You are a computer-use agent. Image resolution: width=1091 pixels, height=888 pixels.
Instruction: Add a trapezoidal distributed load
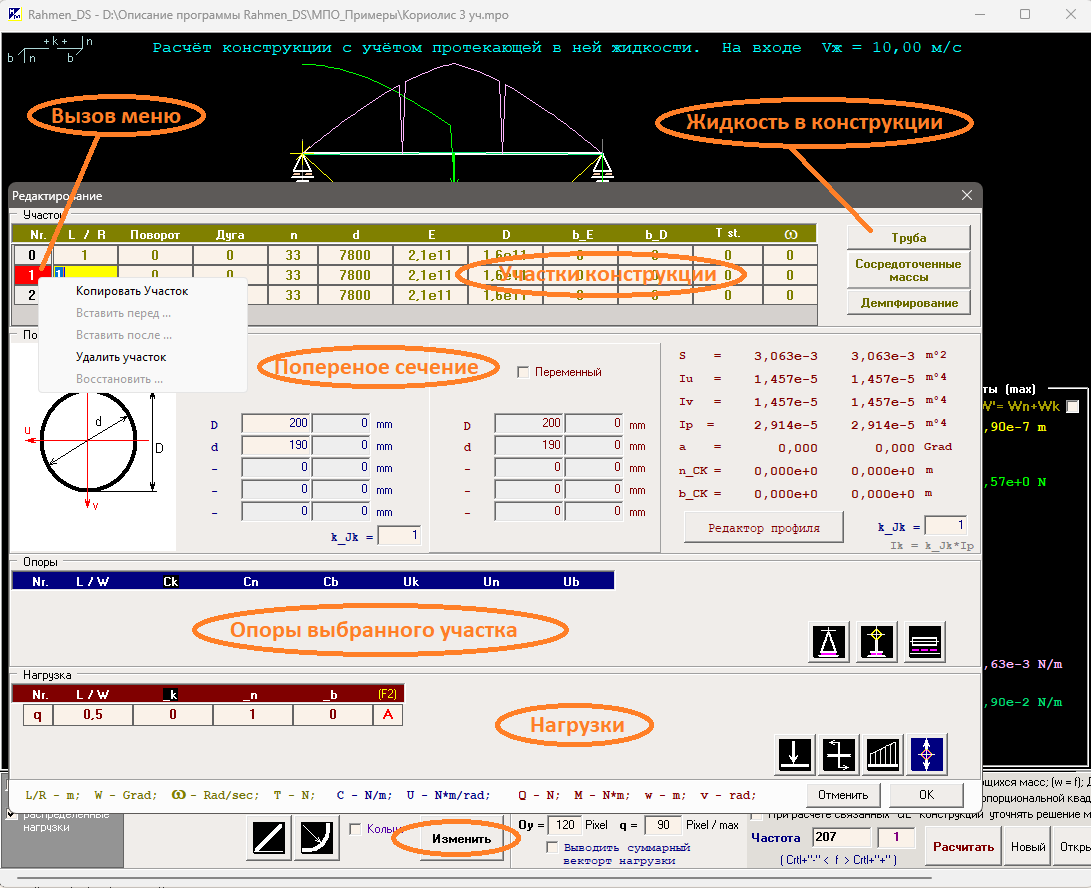(x=884, y=754)
